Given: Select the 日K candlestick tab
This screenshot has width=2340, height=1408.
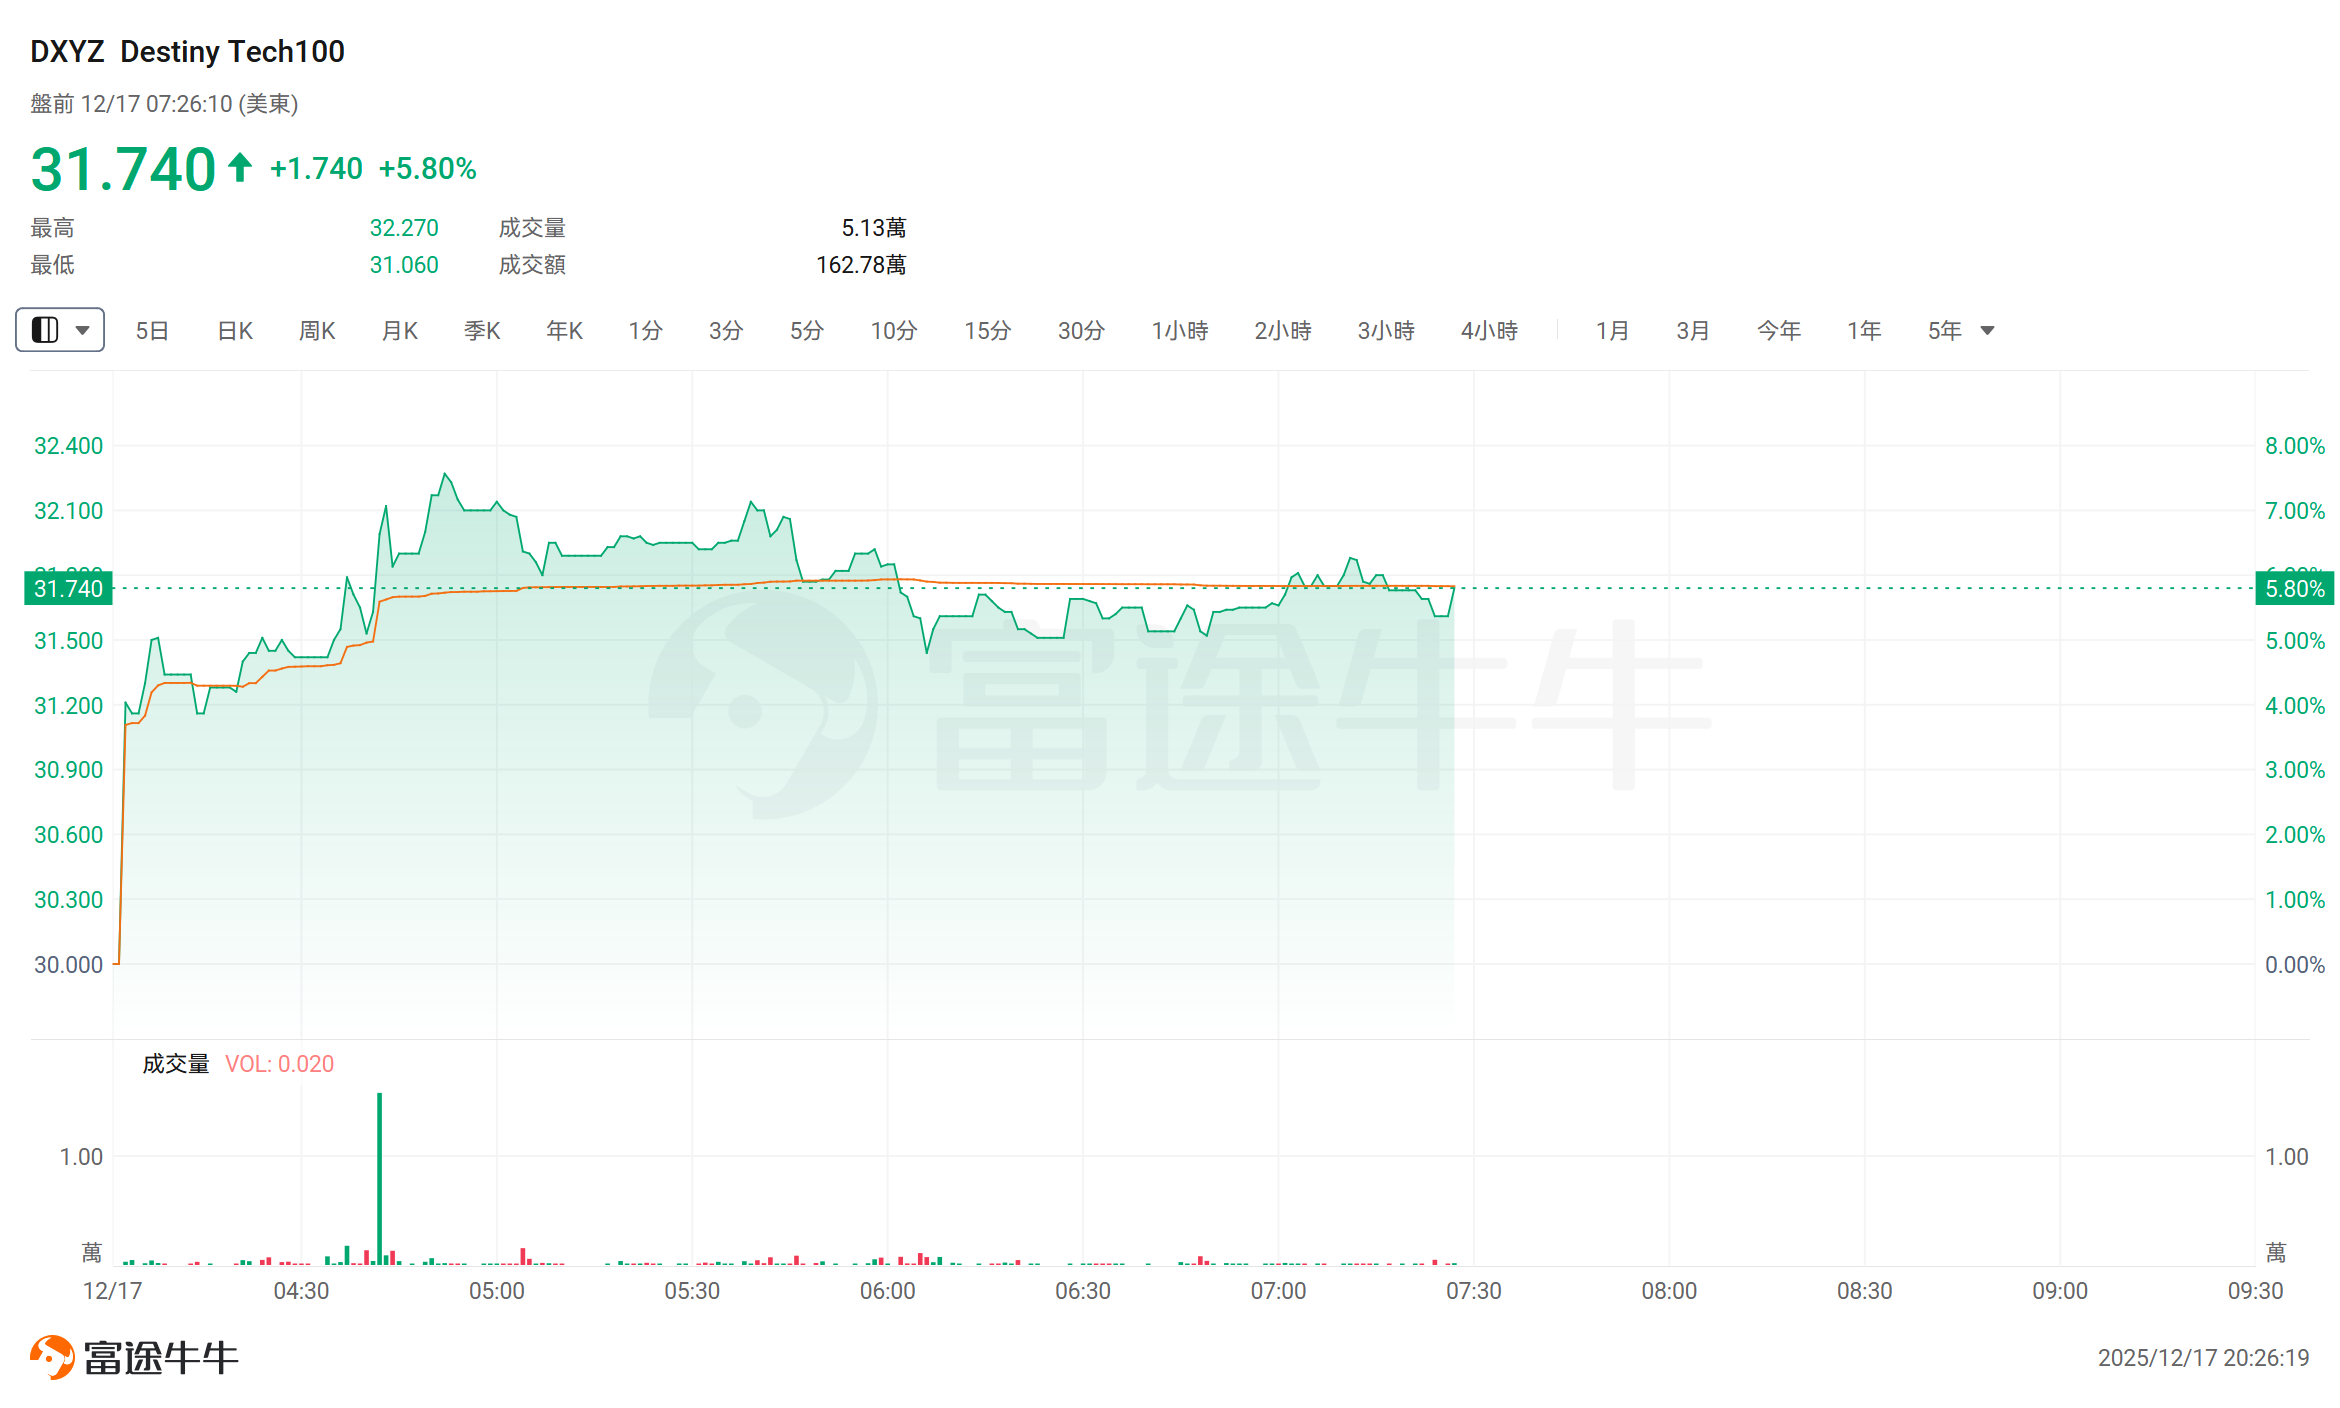Looking at the screenshot, I should (235, 331).
